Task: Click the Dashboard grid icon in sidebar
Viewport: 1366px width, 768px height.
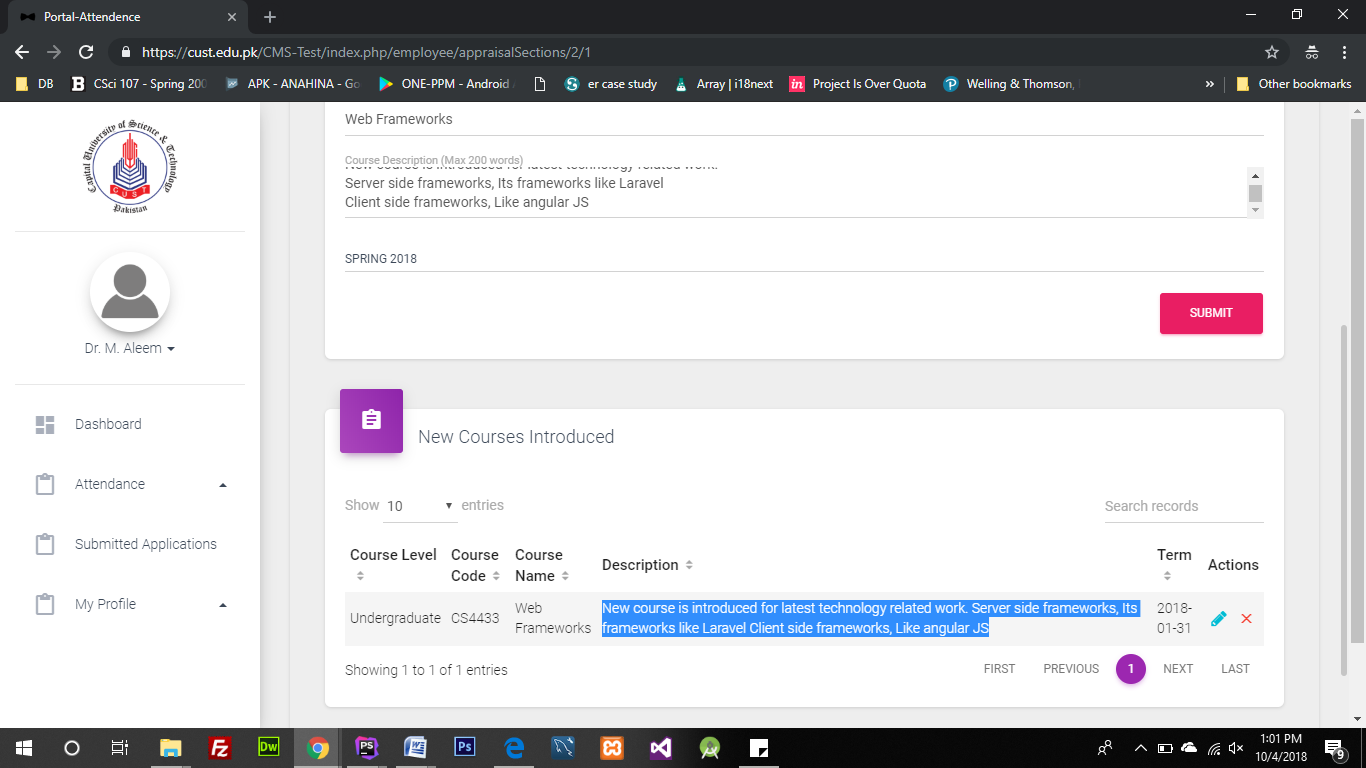Action: coord(45,425)
